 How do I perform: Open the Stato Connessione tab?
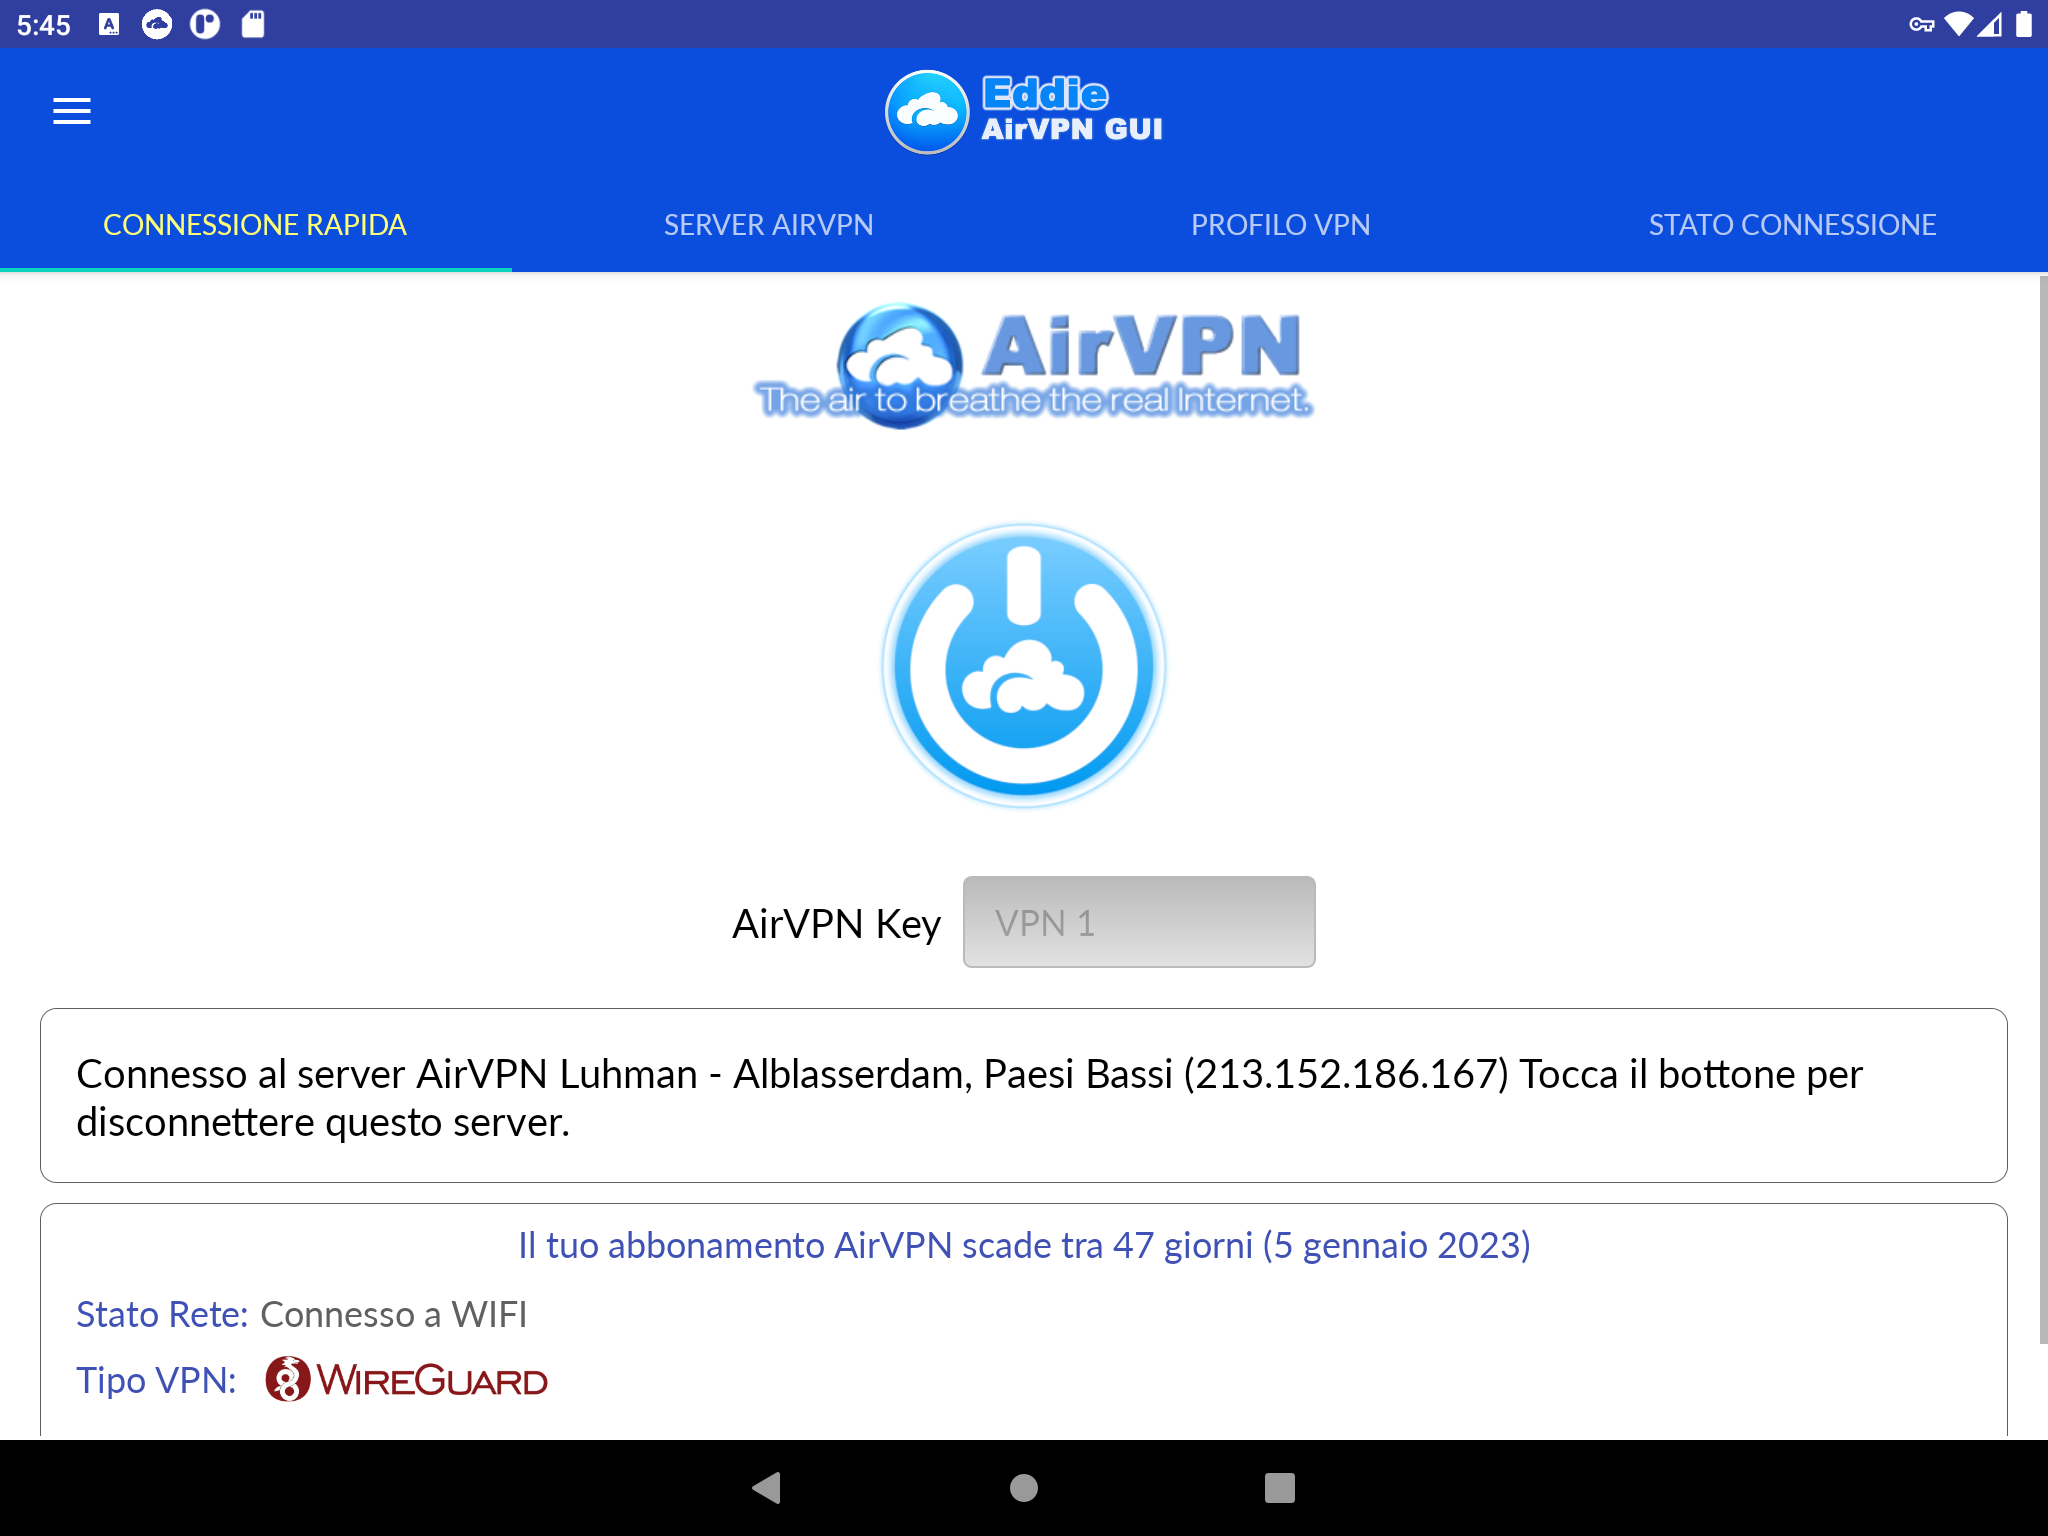[1792, 225]
